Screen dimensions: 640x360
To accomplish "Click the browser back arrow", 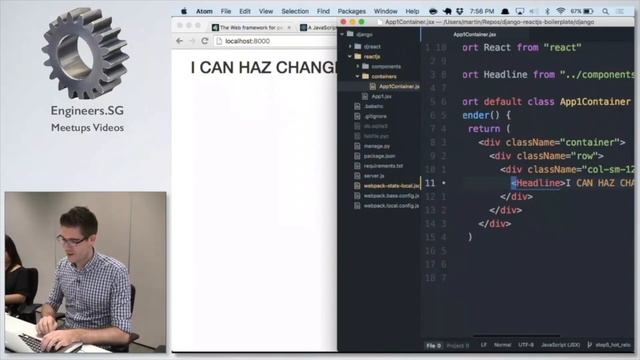I will coord(179,41).
